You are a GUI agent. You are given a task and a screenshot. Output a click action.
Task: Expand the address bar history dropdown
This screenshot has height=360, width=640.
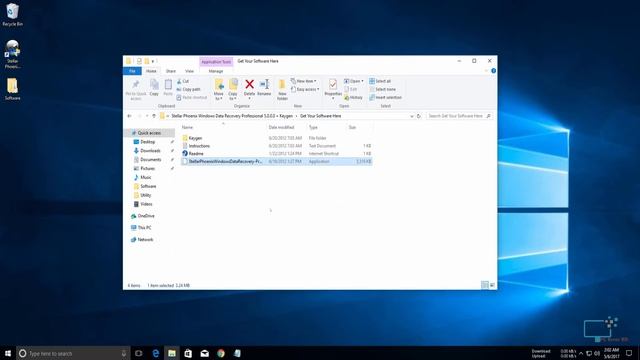[x=411, y=116]
